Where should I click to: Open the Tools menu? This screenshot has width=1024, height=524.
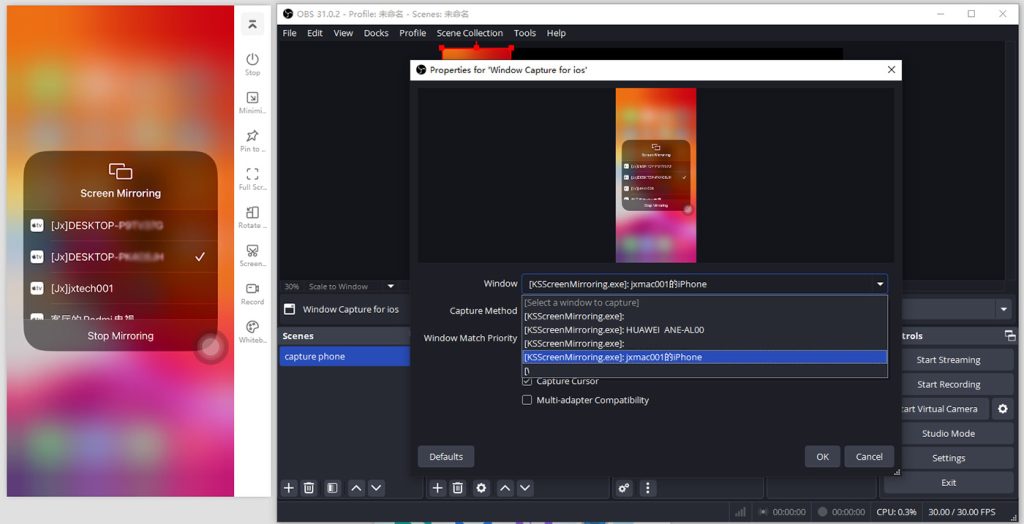(x=524, y=33)
